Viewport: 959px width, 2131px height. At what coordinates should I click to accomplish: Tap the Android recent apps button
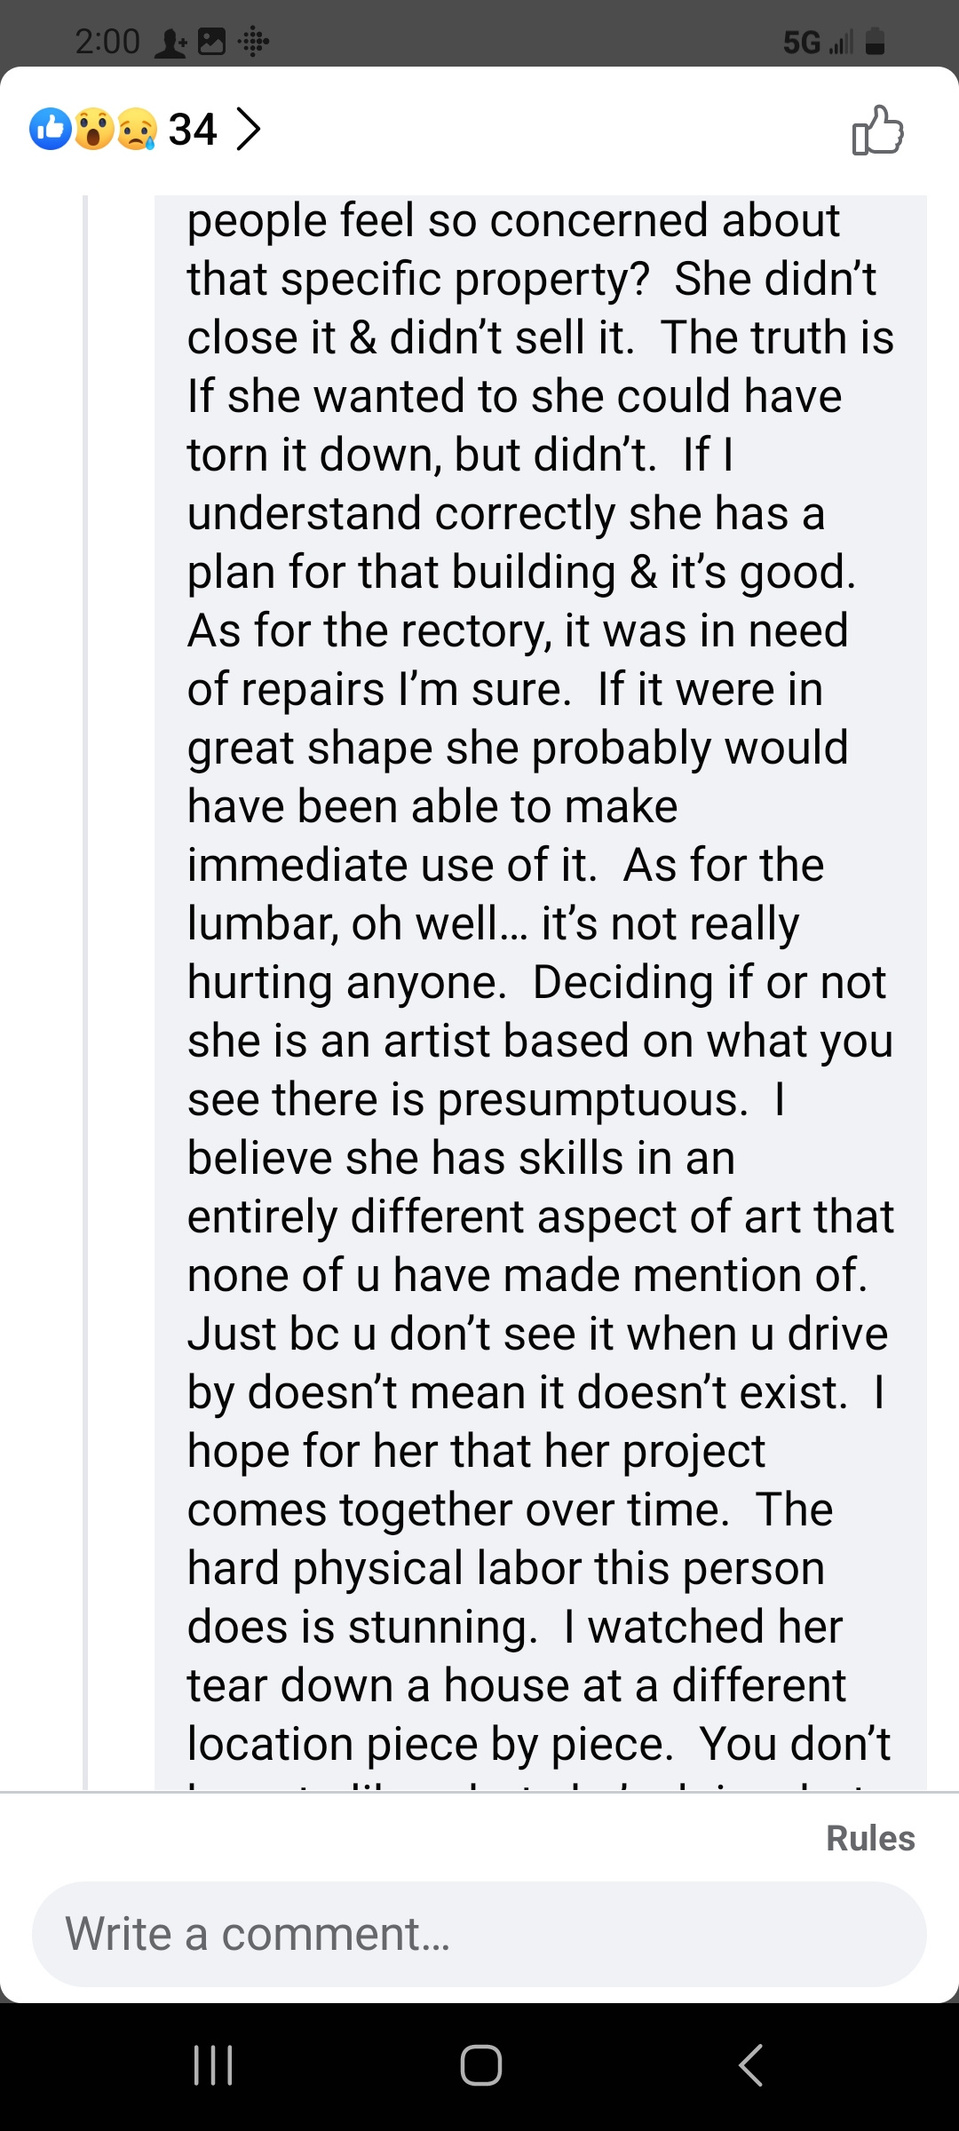point(213,2065)
